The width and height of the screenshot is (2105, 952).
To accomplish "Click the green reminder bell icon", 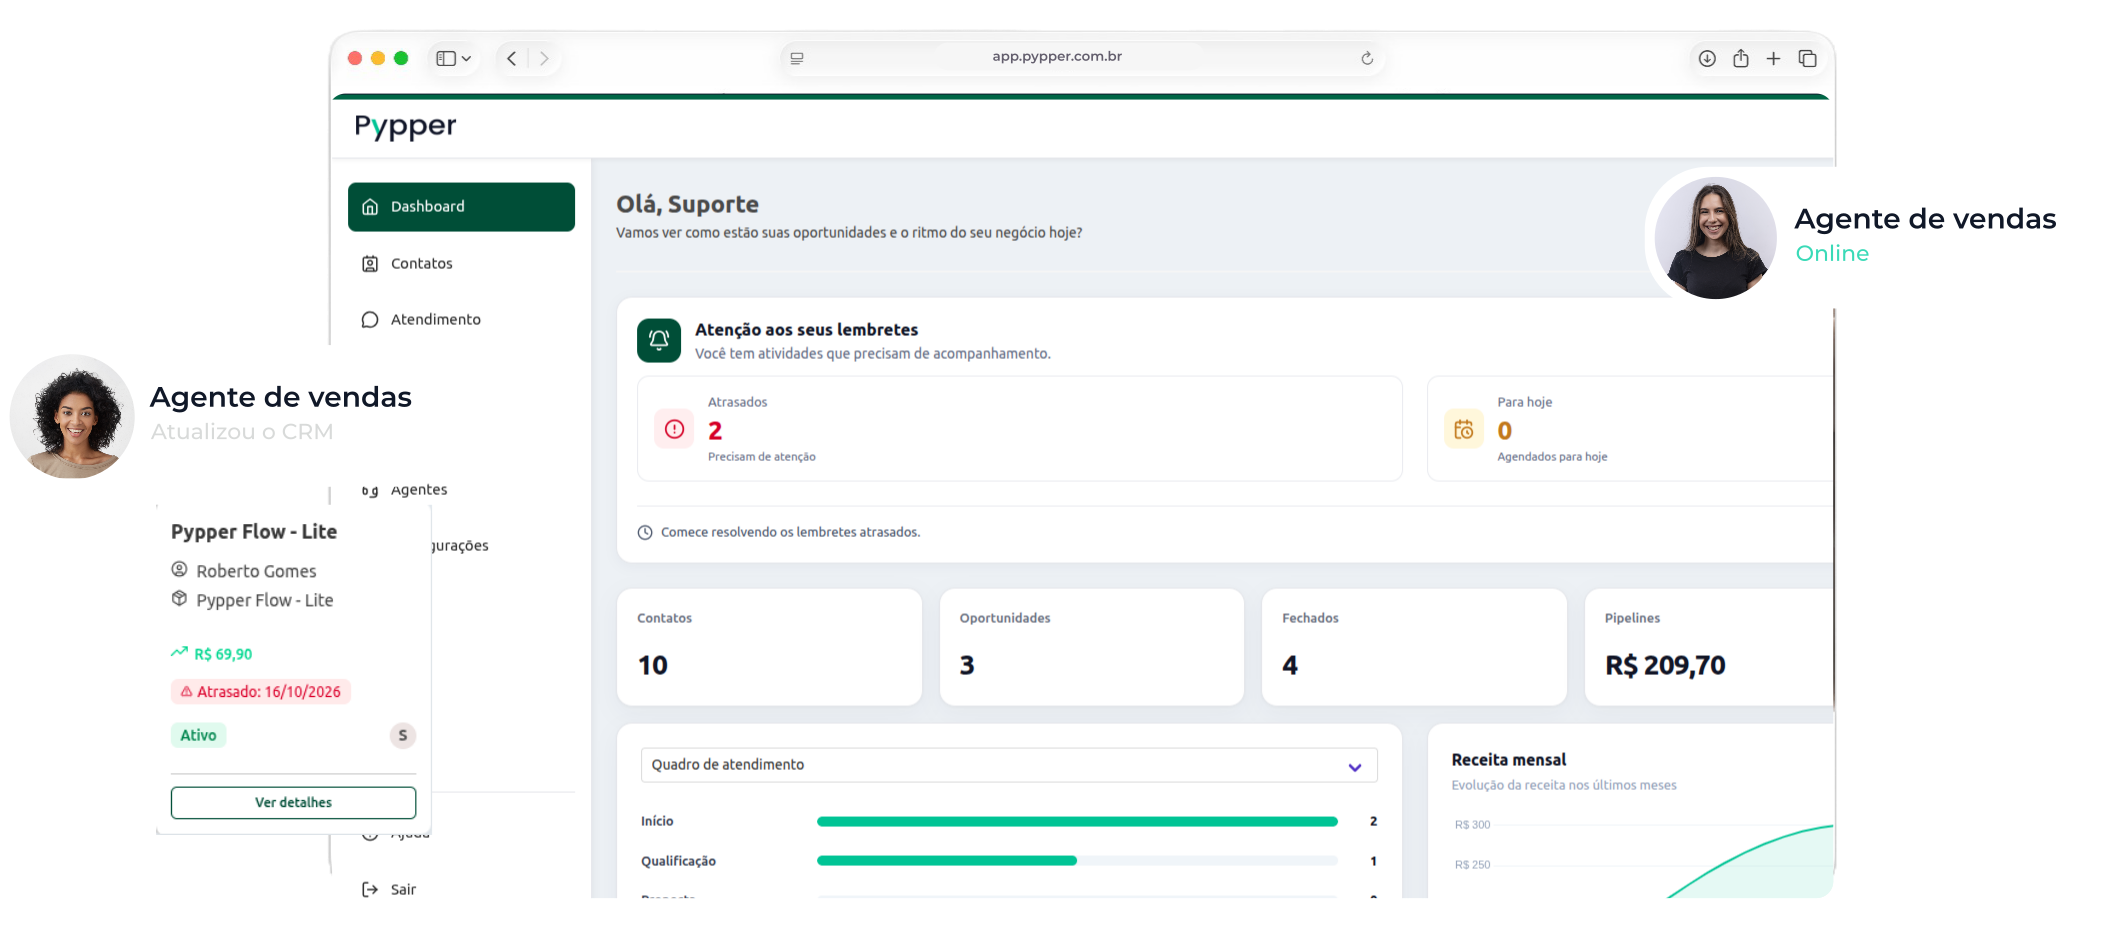I will click(659, 341).
